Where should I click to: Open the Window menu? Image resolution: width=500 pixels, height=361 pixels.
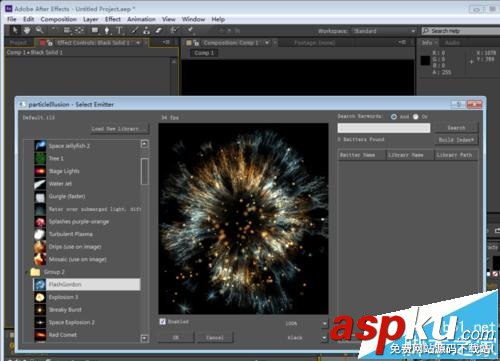pyautogui.click(x=193, y=19)
